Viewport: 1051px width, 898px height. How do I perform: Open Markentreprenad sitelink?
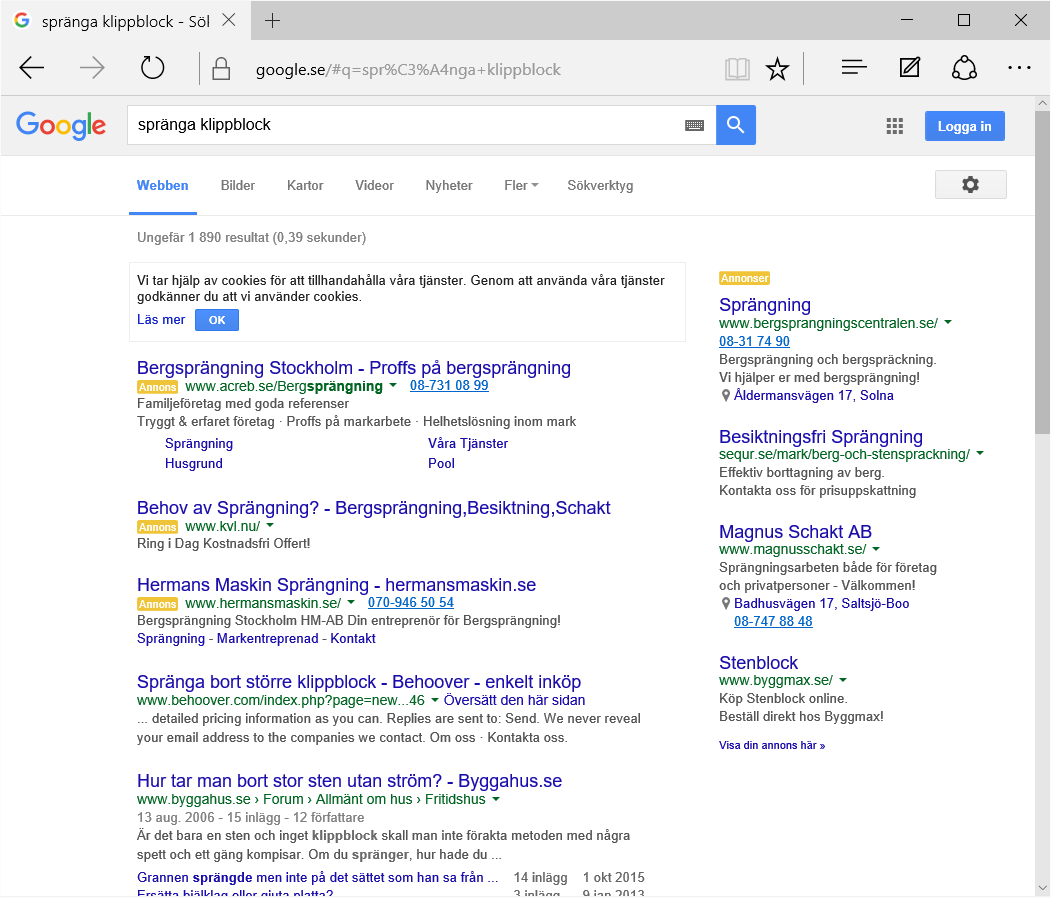[267, 639]
